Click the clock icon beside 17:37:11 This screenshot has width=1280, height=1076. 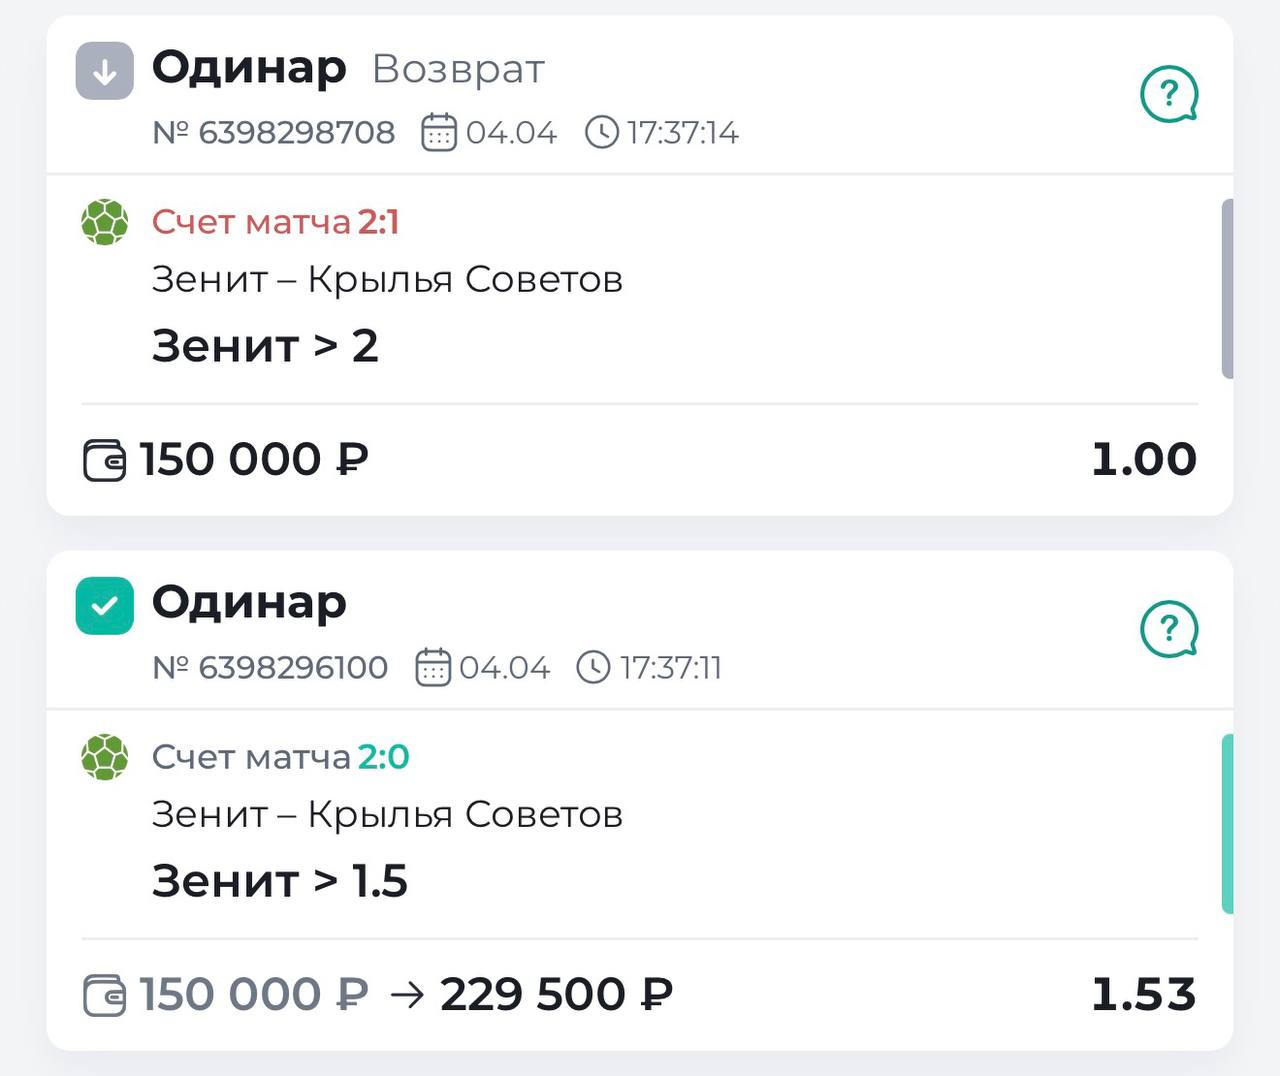tap(593, 667)
